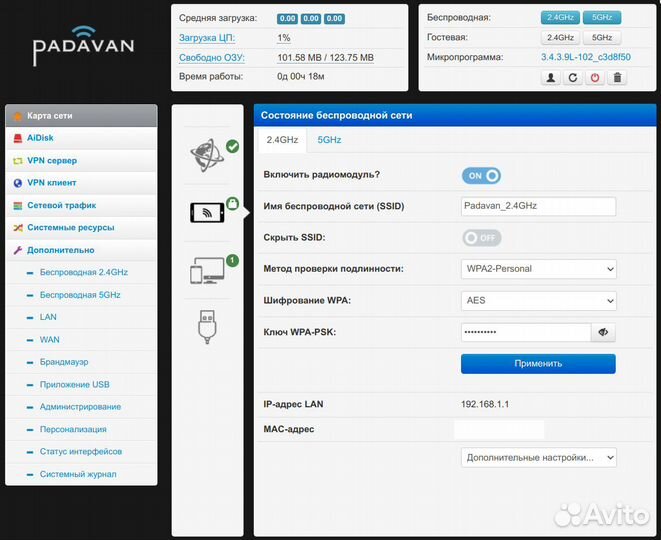661x540 pixels.
Task: Switch to the 2.4GHz tab
Action: pyautogui.click(x=282, y=140)
